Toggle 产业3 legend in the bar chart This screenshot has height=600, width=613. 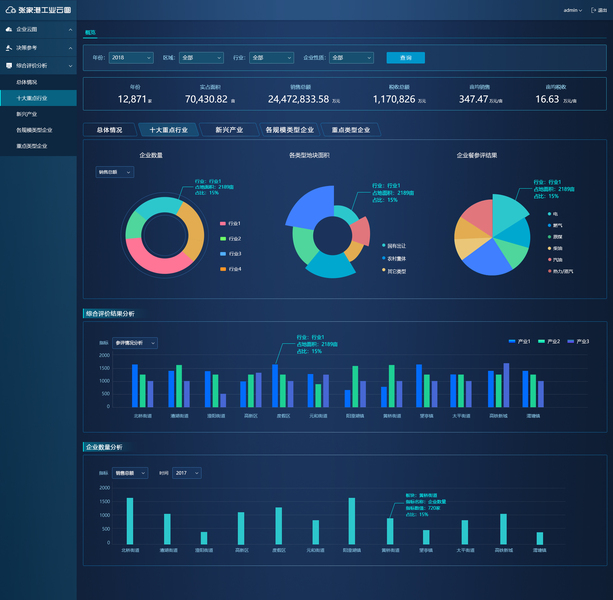(x=578, y=342)
